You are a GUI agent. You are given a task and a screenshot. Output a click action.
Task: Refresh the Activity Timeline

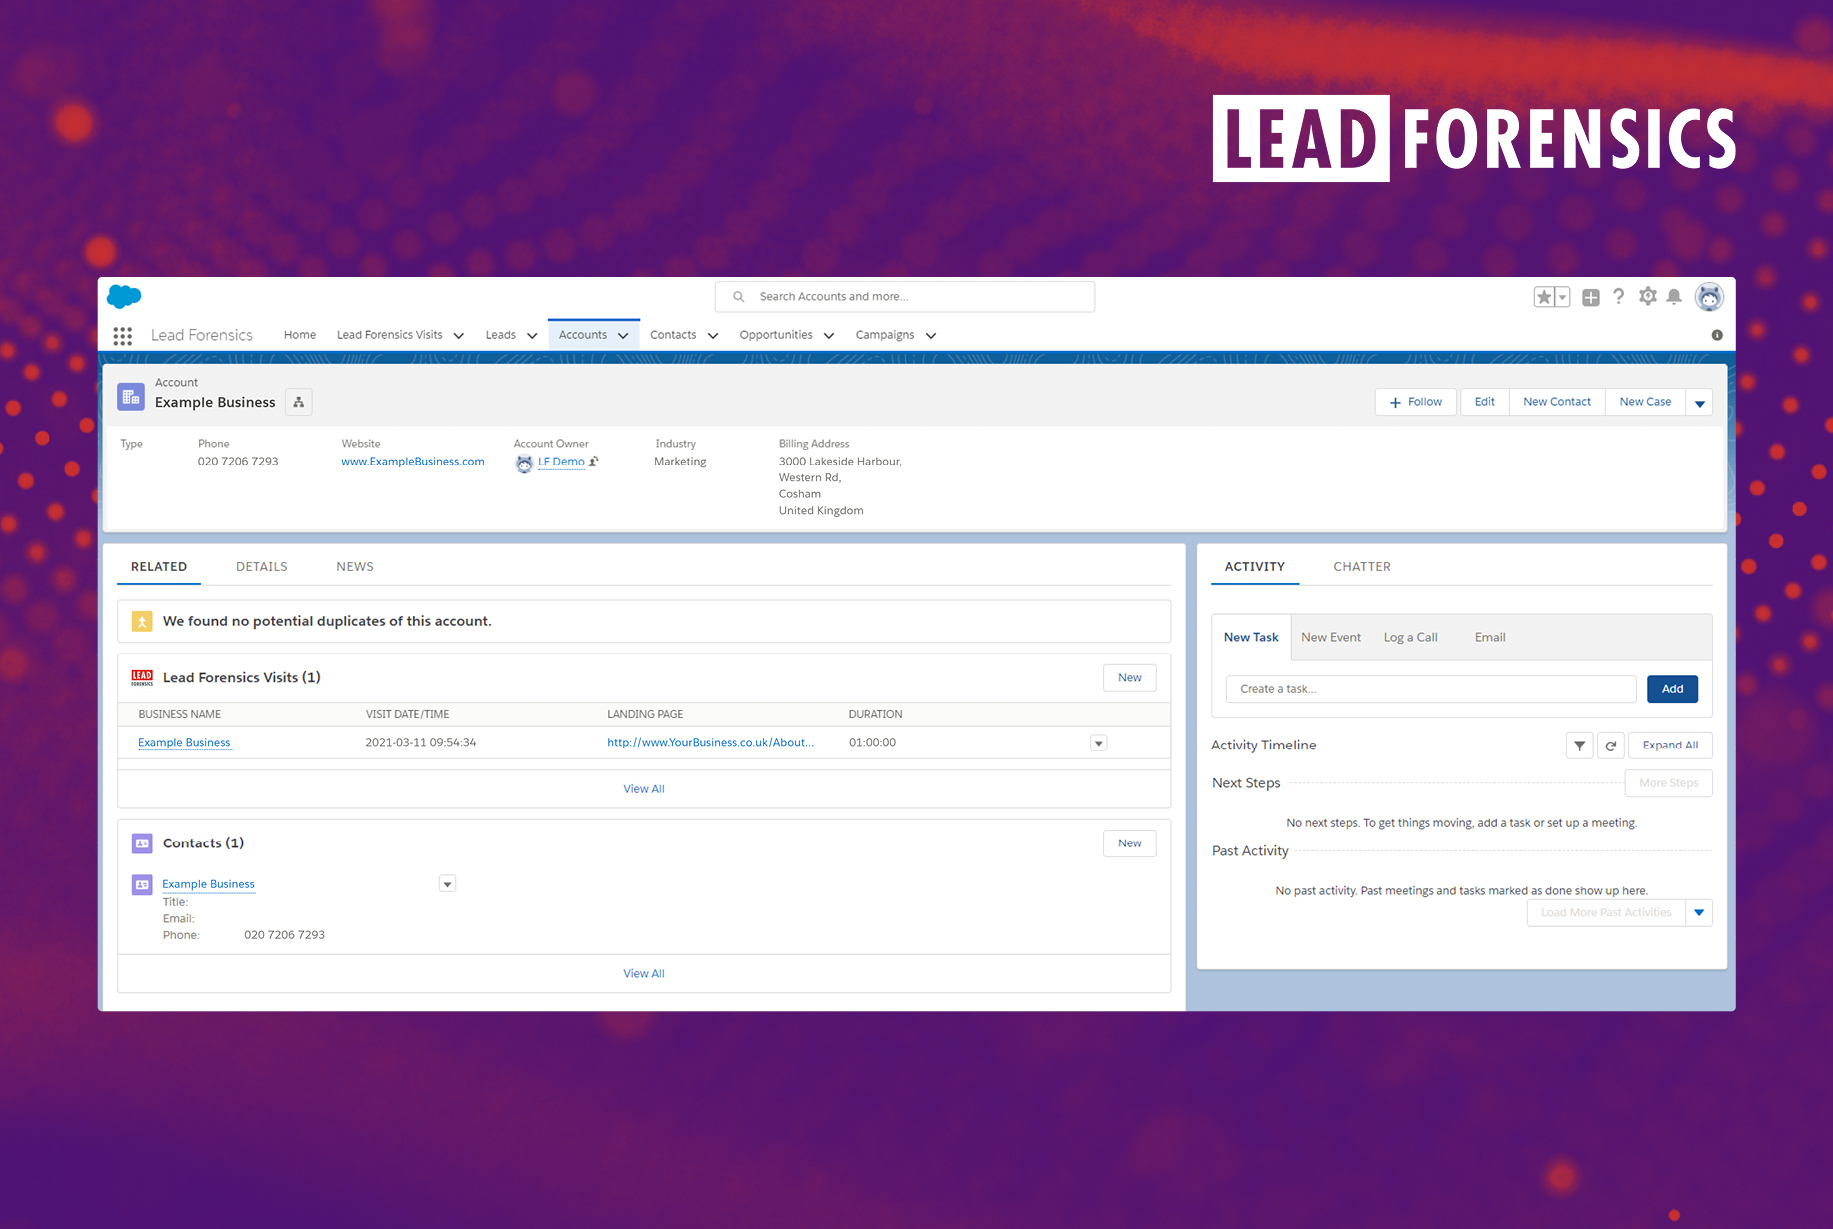1611,746
